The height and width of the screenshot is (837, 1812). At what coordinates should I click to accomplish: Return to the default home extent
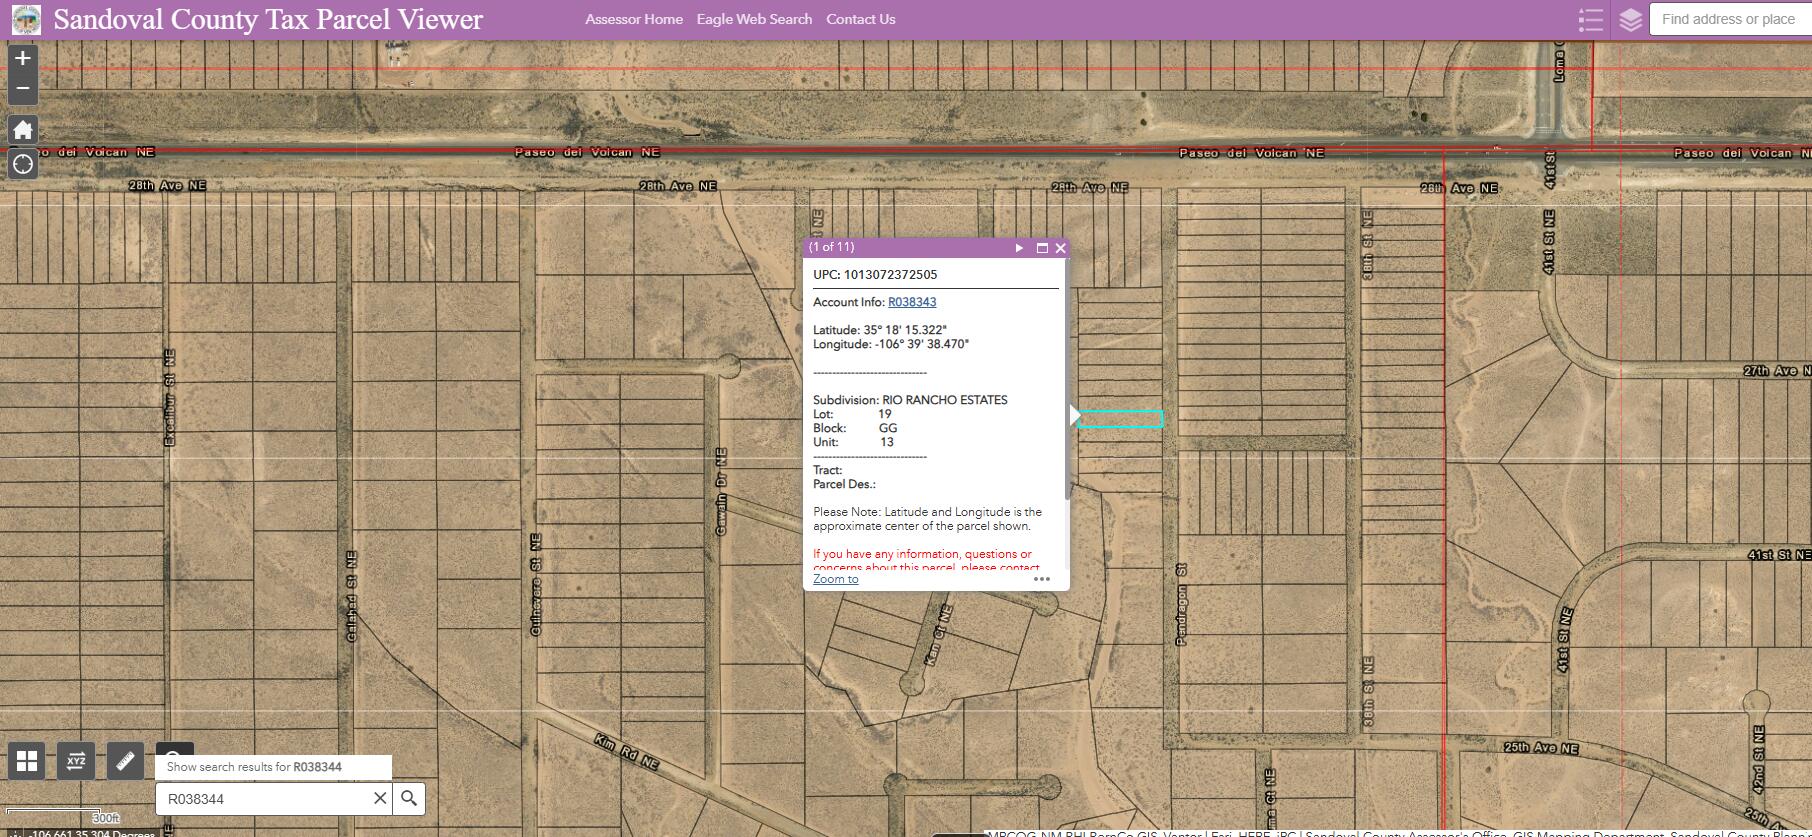(x=23, y=130)
